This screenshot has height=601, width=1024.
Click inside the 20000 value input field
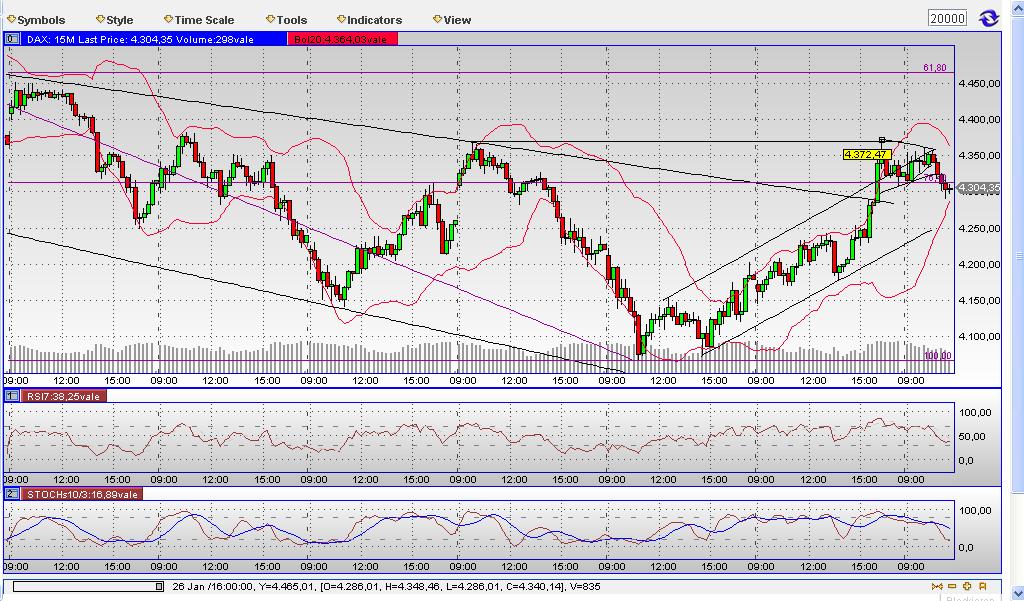946,17
